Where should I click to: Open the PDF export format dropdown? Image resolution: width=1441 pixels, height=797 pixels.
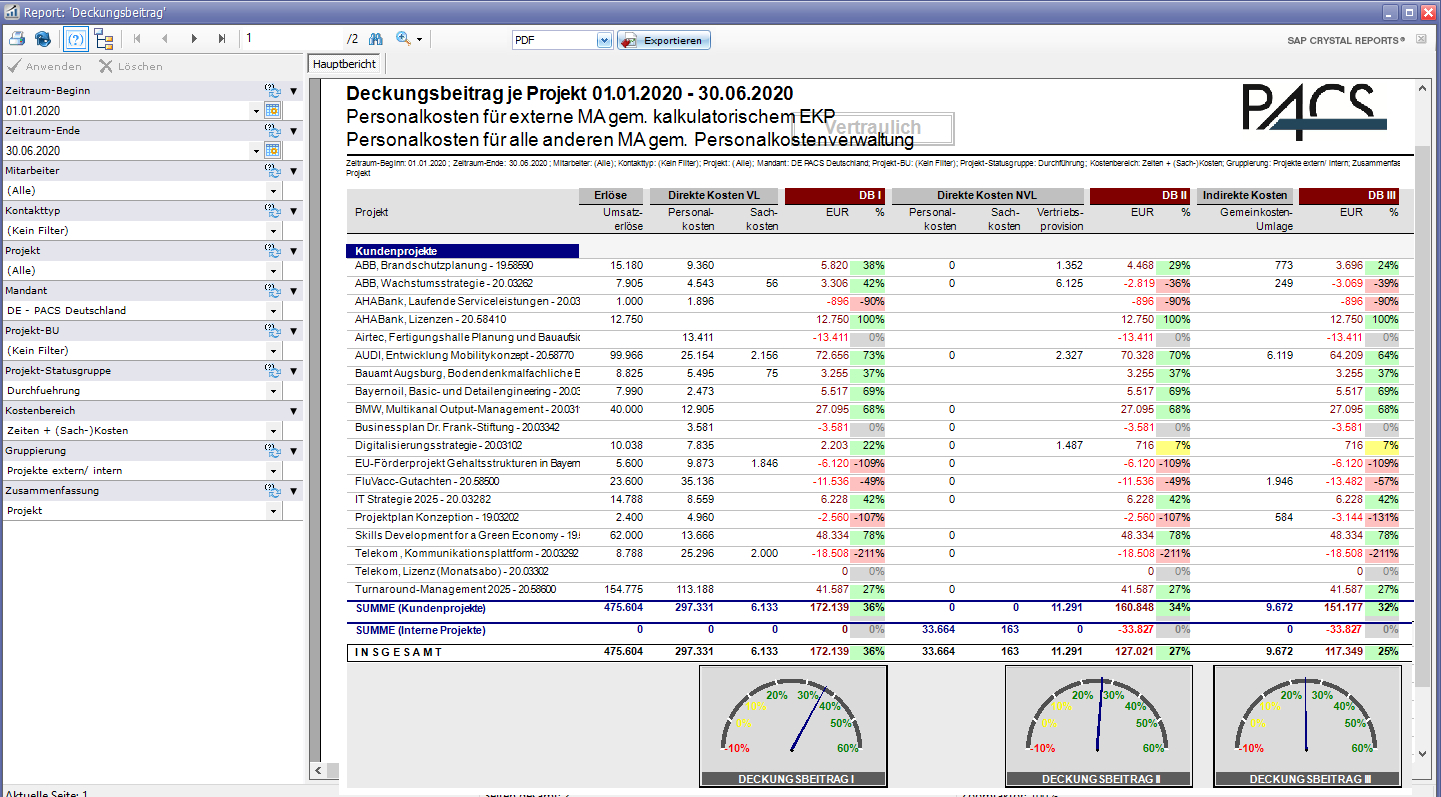click(x=604, y=40)
